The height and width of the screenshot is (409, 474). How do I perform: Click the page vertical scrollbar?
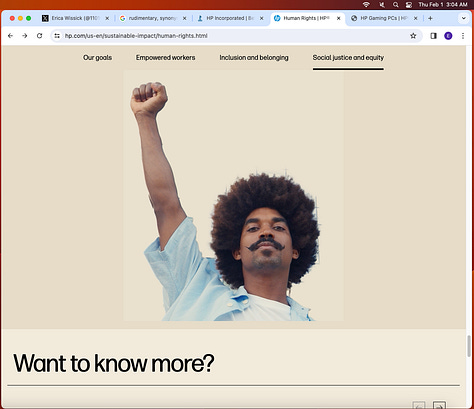469,346
